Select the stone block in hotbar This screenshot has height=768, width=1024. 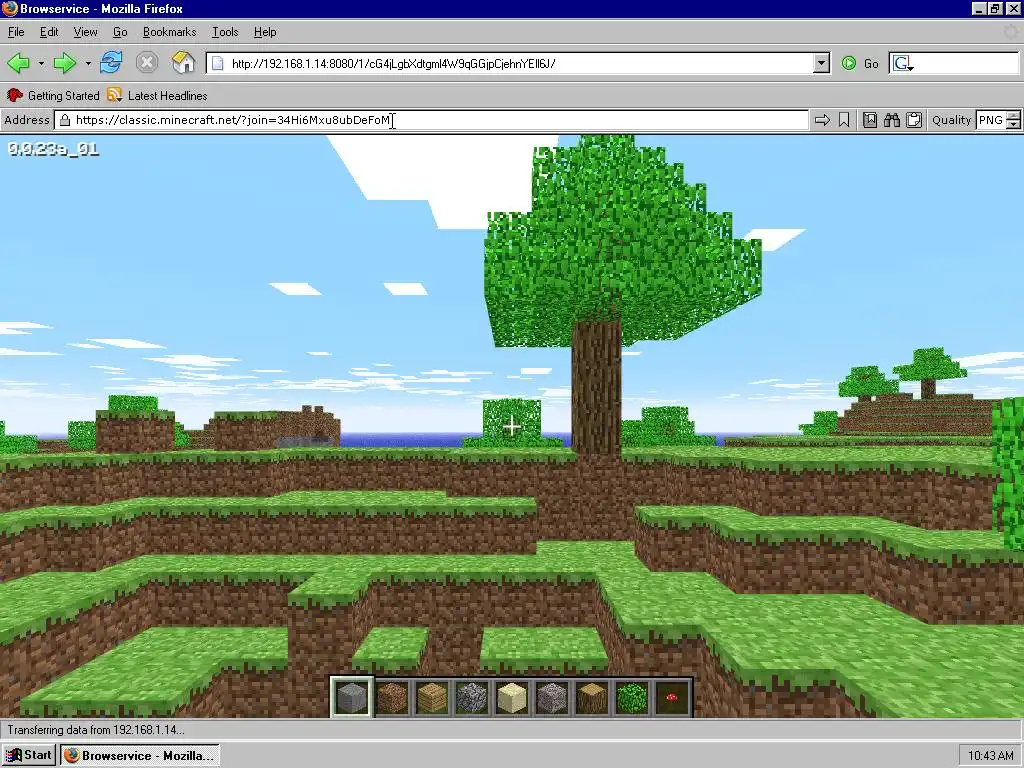point(352,697)
